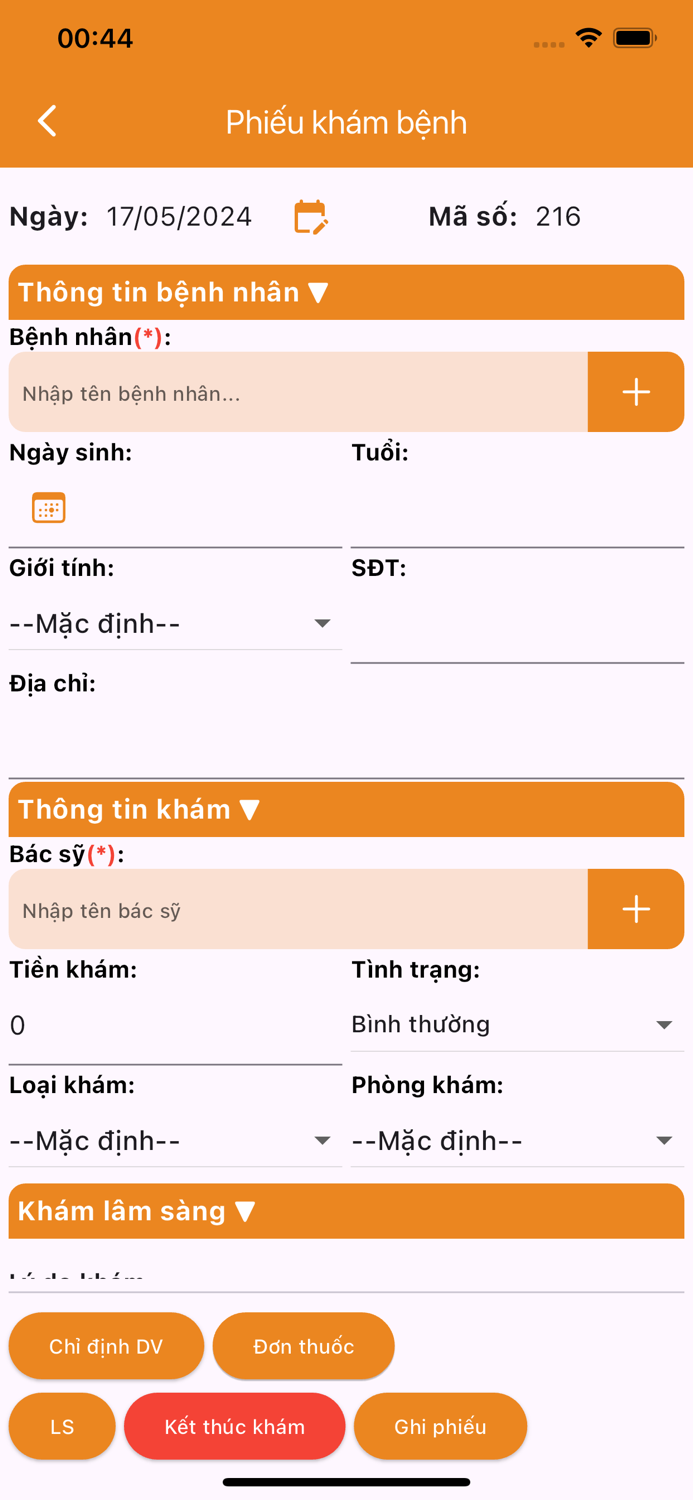Tap the back arrow to leave Phiếu khám bệnh
The height and width of the screenshot is (1500, 693).
(46, 120)
